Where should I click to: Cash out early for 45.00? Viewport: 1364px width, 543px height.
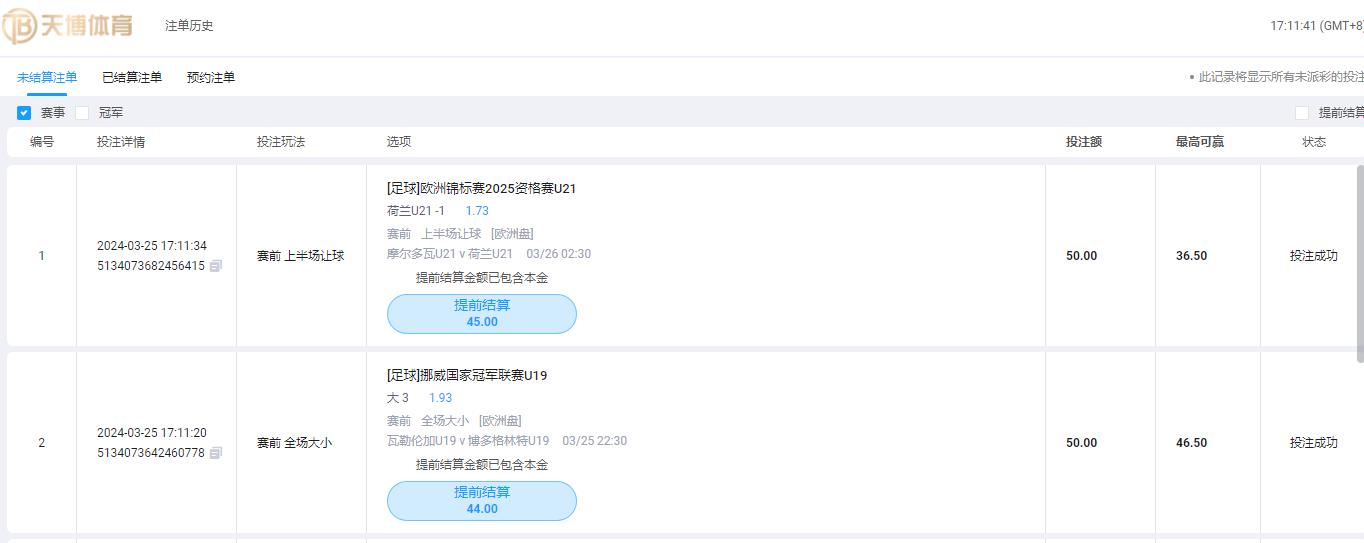(482, 314)
